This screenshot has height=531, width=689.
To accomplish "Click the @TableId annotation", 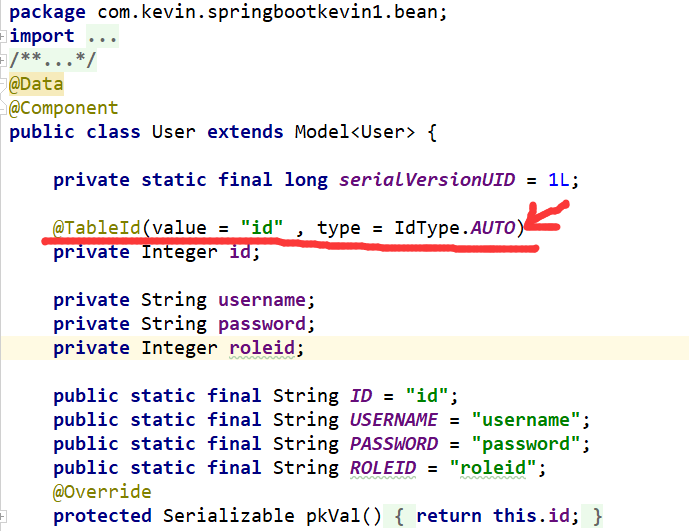I will tap(97, 228).
